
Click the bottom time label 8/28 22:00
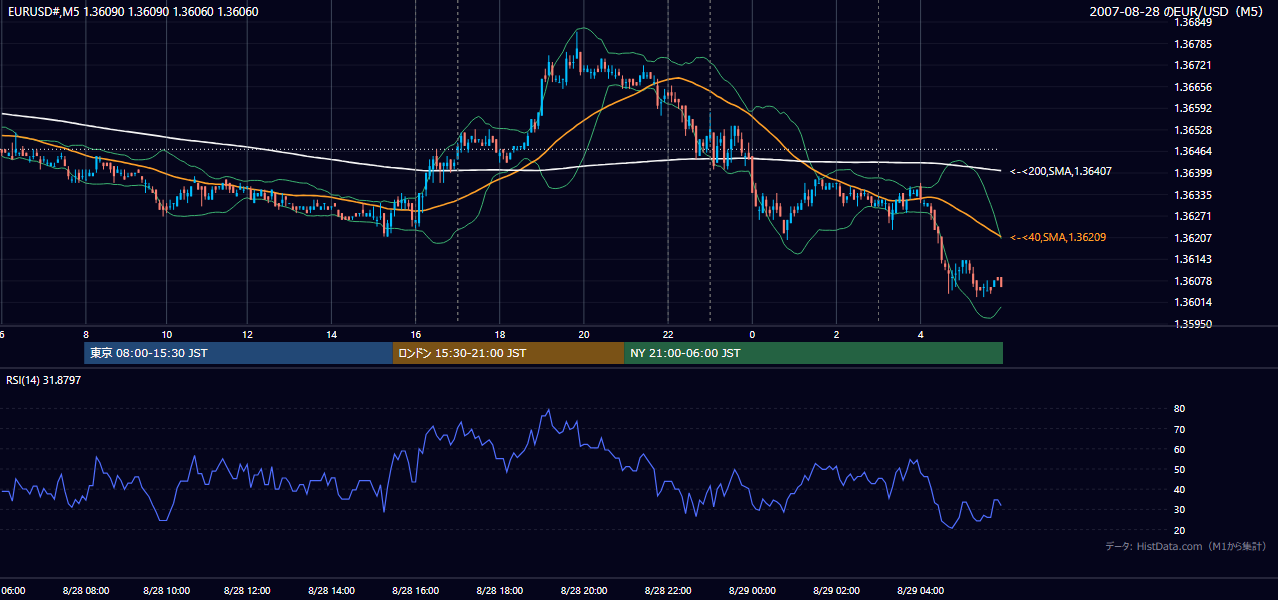pos(667,590)
